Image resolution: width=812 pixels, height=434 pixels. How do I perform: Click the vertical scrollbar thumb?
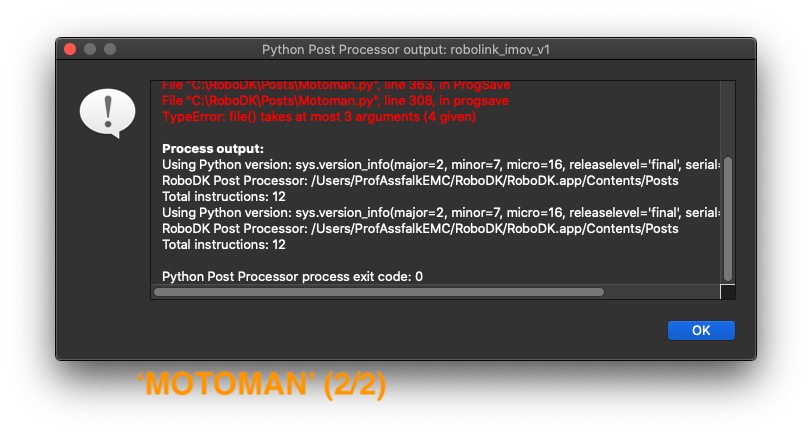(728, 218)
